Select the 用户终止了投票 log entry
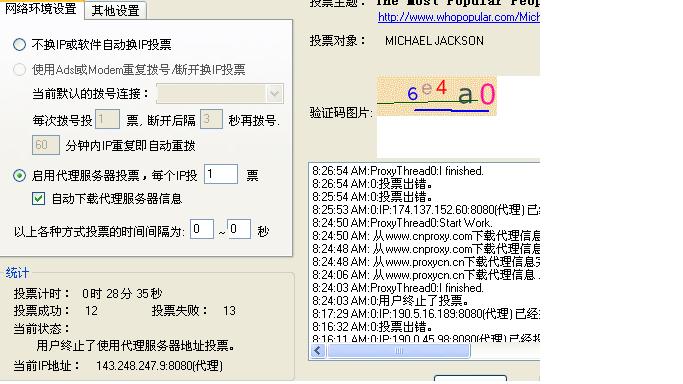683x384 pixels. [391, 301]
